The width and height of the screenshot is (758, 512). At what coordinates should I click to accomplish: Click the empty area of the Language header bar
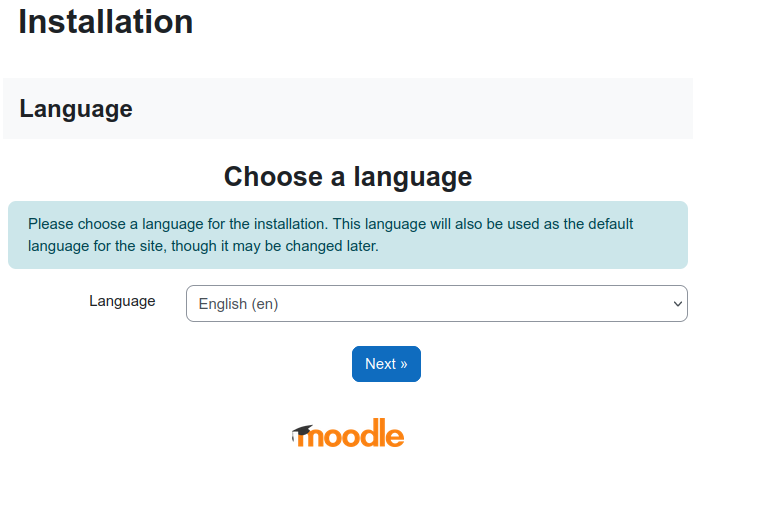(450, 108)
